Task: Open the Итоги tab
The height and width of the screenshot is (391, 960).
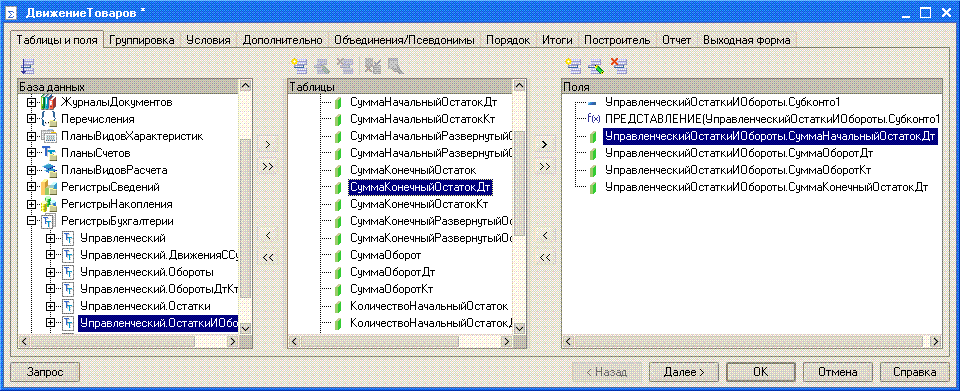Action: [557, 40]
